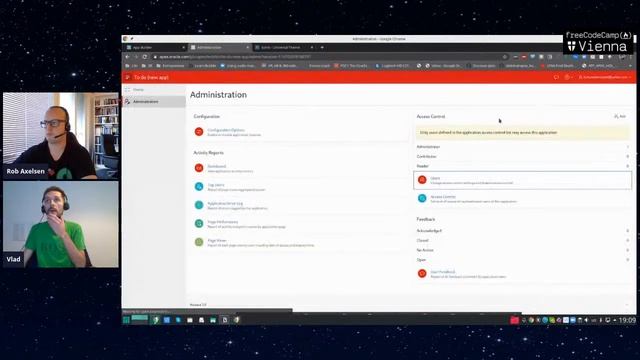640x360 pixels.
Task: Click the volume icon in system tray
Action: tap(587, 320)
